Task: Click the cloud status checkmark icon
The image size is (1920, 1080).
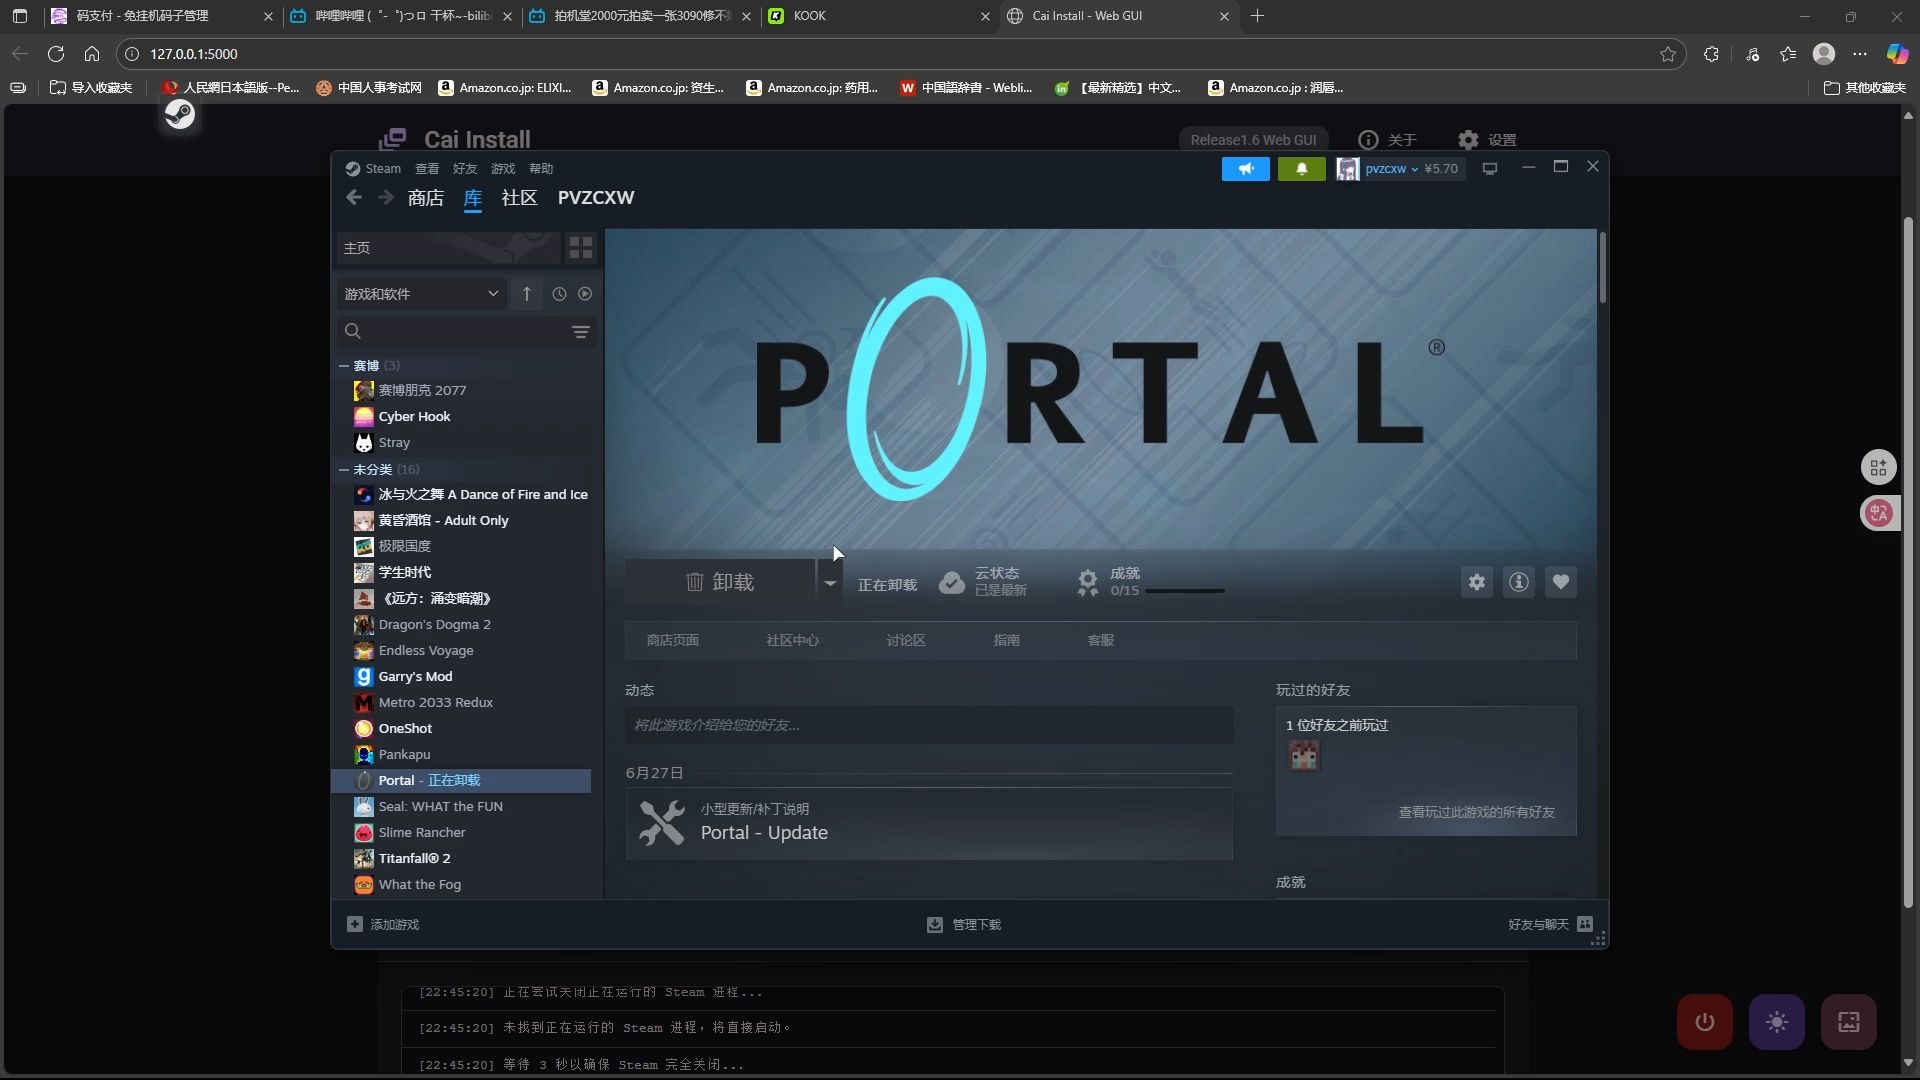Action: tap(952, 582)
